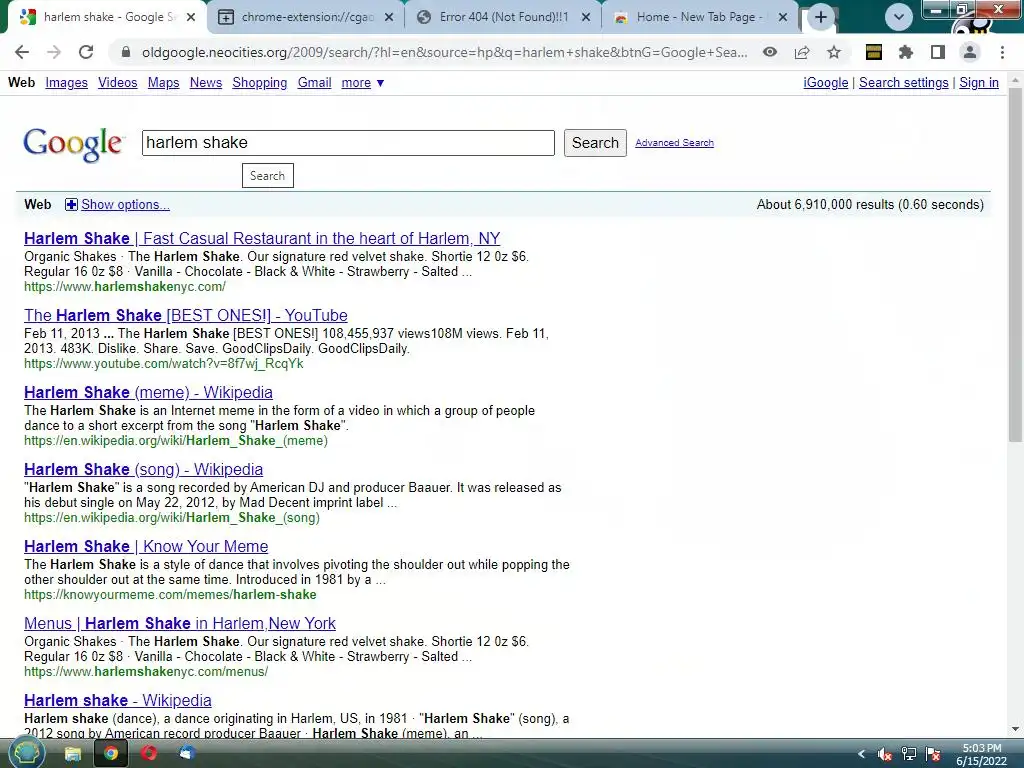Open the network status tray icon
Viewport: 1024px width, 768px height.
click(908, 754)
